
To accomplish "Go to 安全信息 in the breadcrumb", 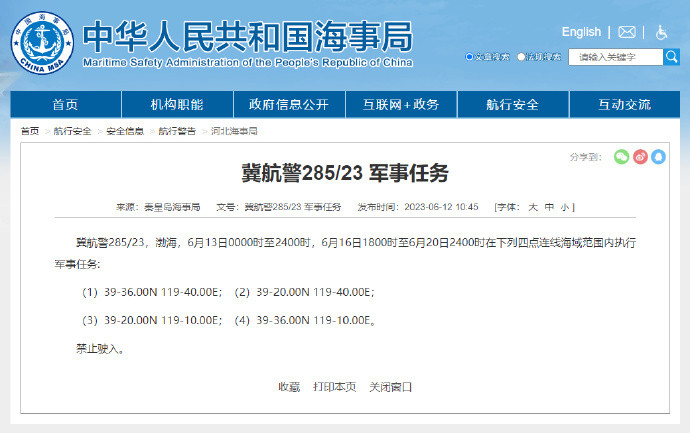I will tap(125, 131).
